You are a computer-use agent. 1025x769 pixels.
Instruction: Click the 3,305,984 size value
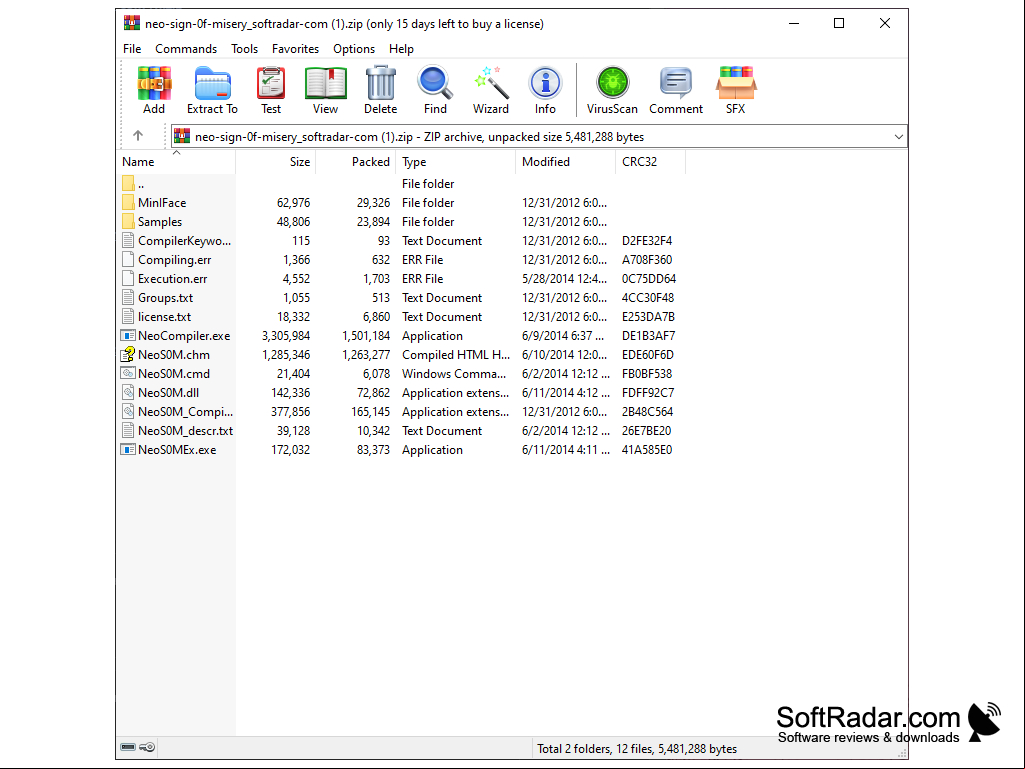pyautogui.click(x=286, y=335)
